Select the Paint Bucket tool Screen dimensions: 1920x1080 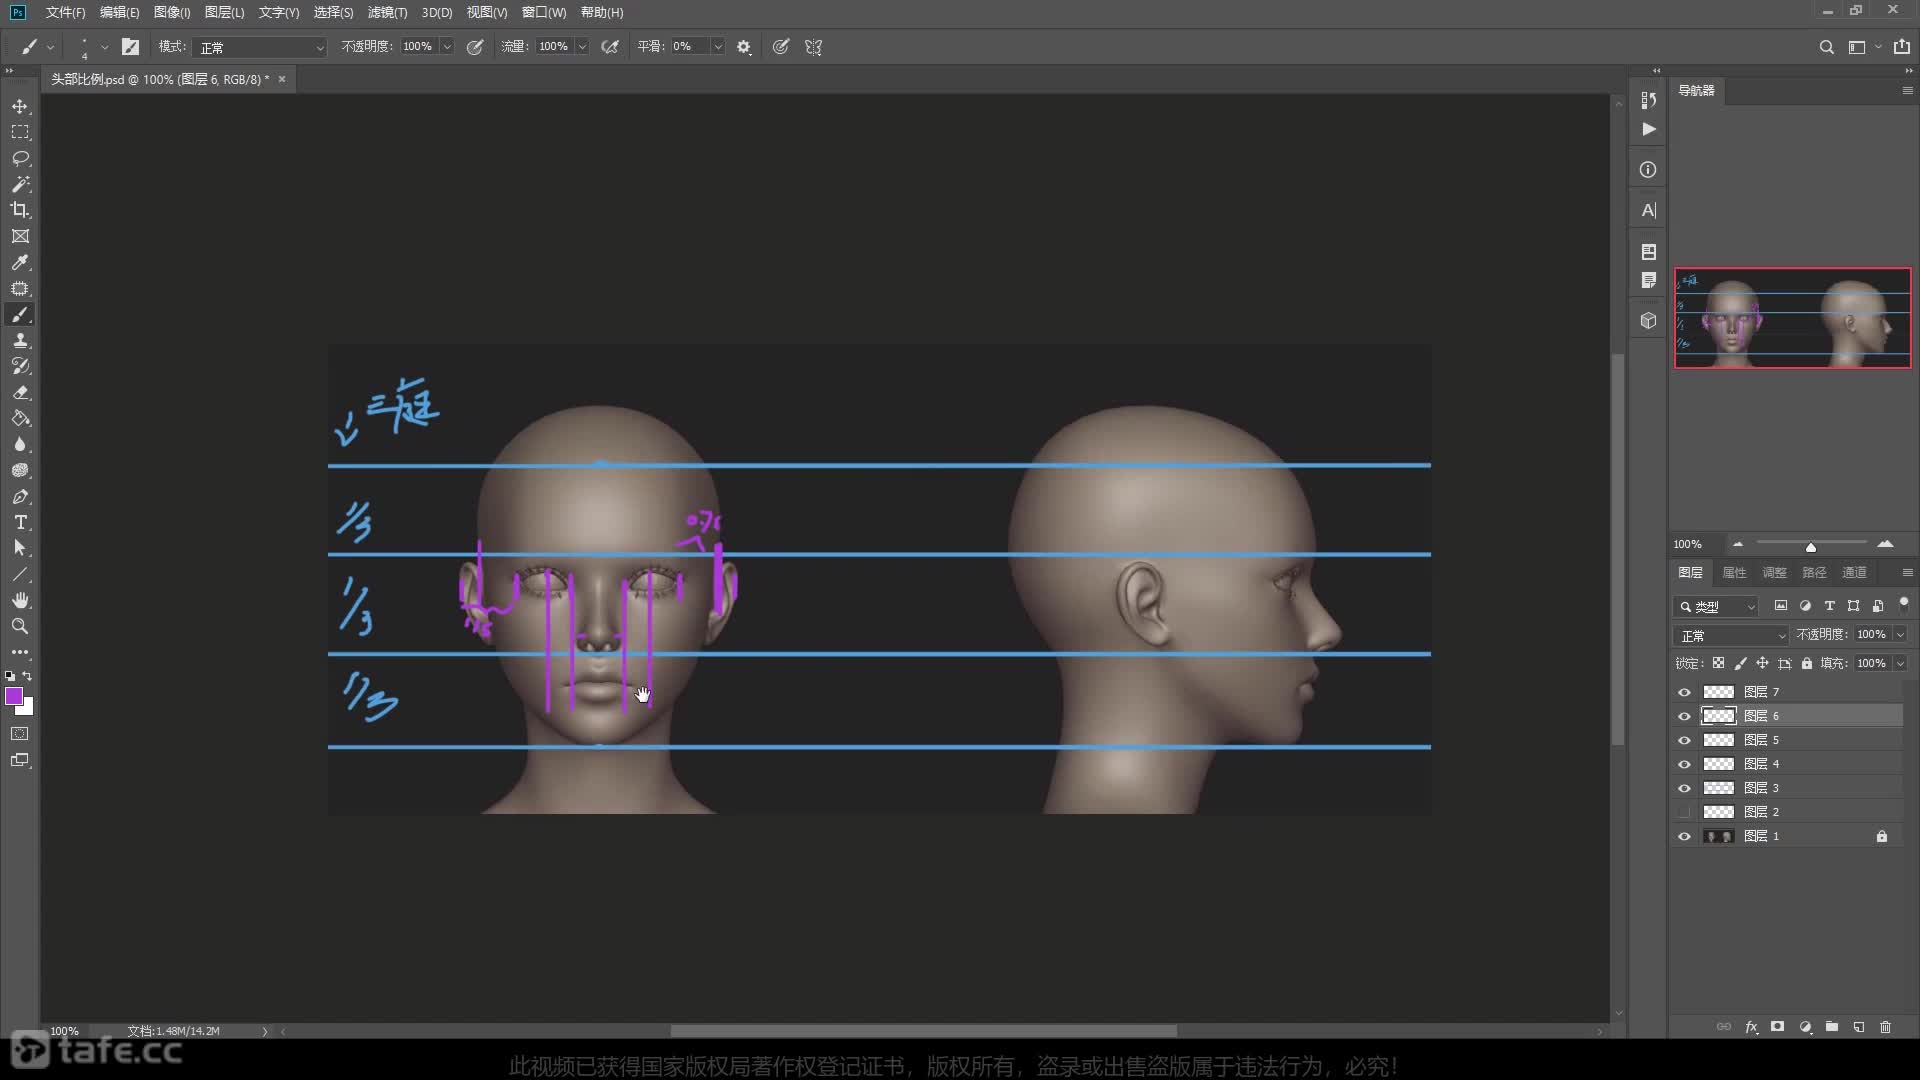(x=20, y=418)
